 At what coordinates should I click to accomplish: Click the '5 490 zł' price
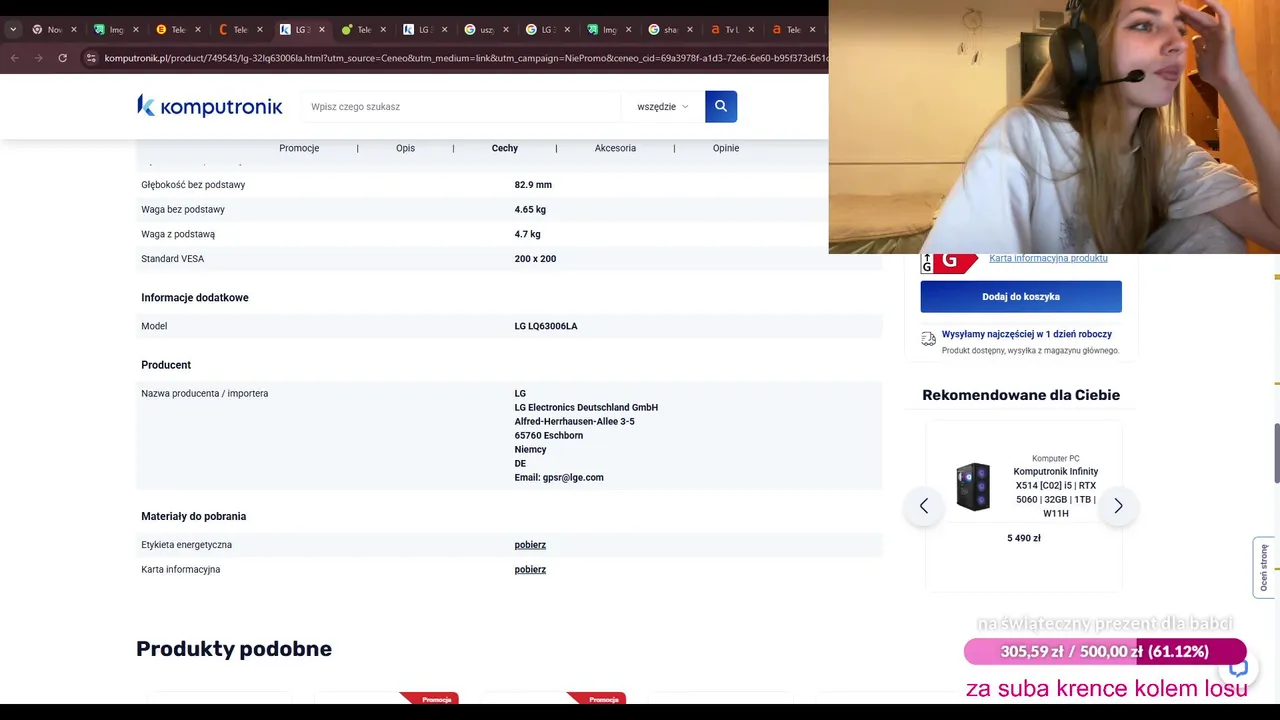point(1024,538)
